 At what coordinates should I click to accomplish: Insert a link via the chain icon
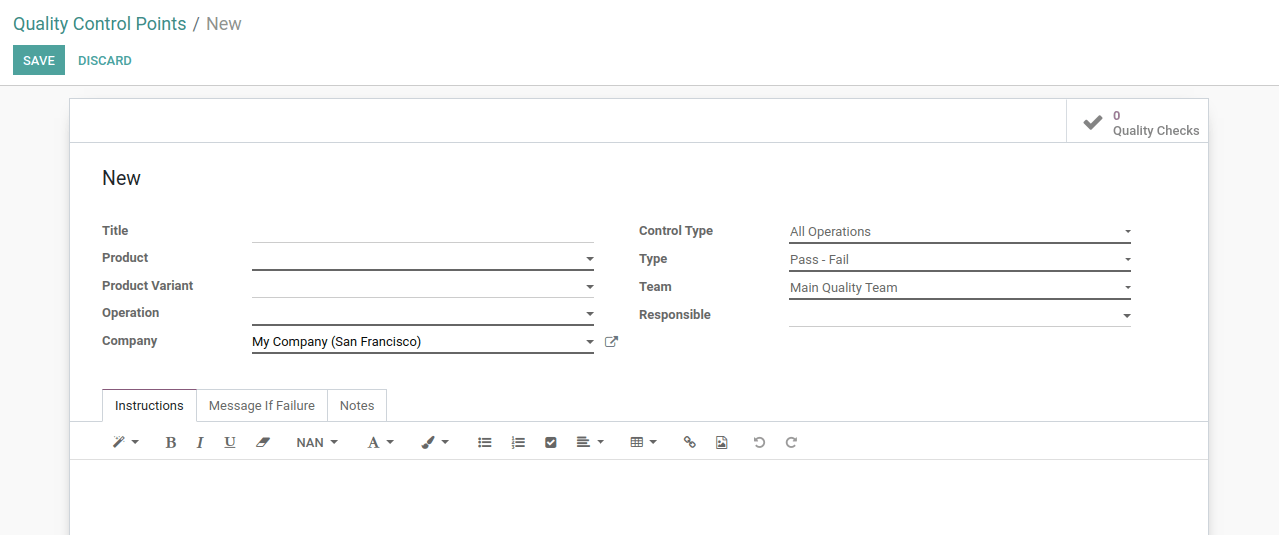point(689,442)
